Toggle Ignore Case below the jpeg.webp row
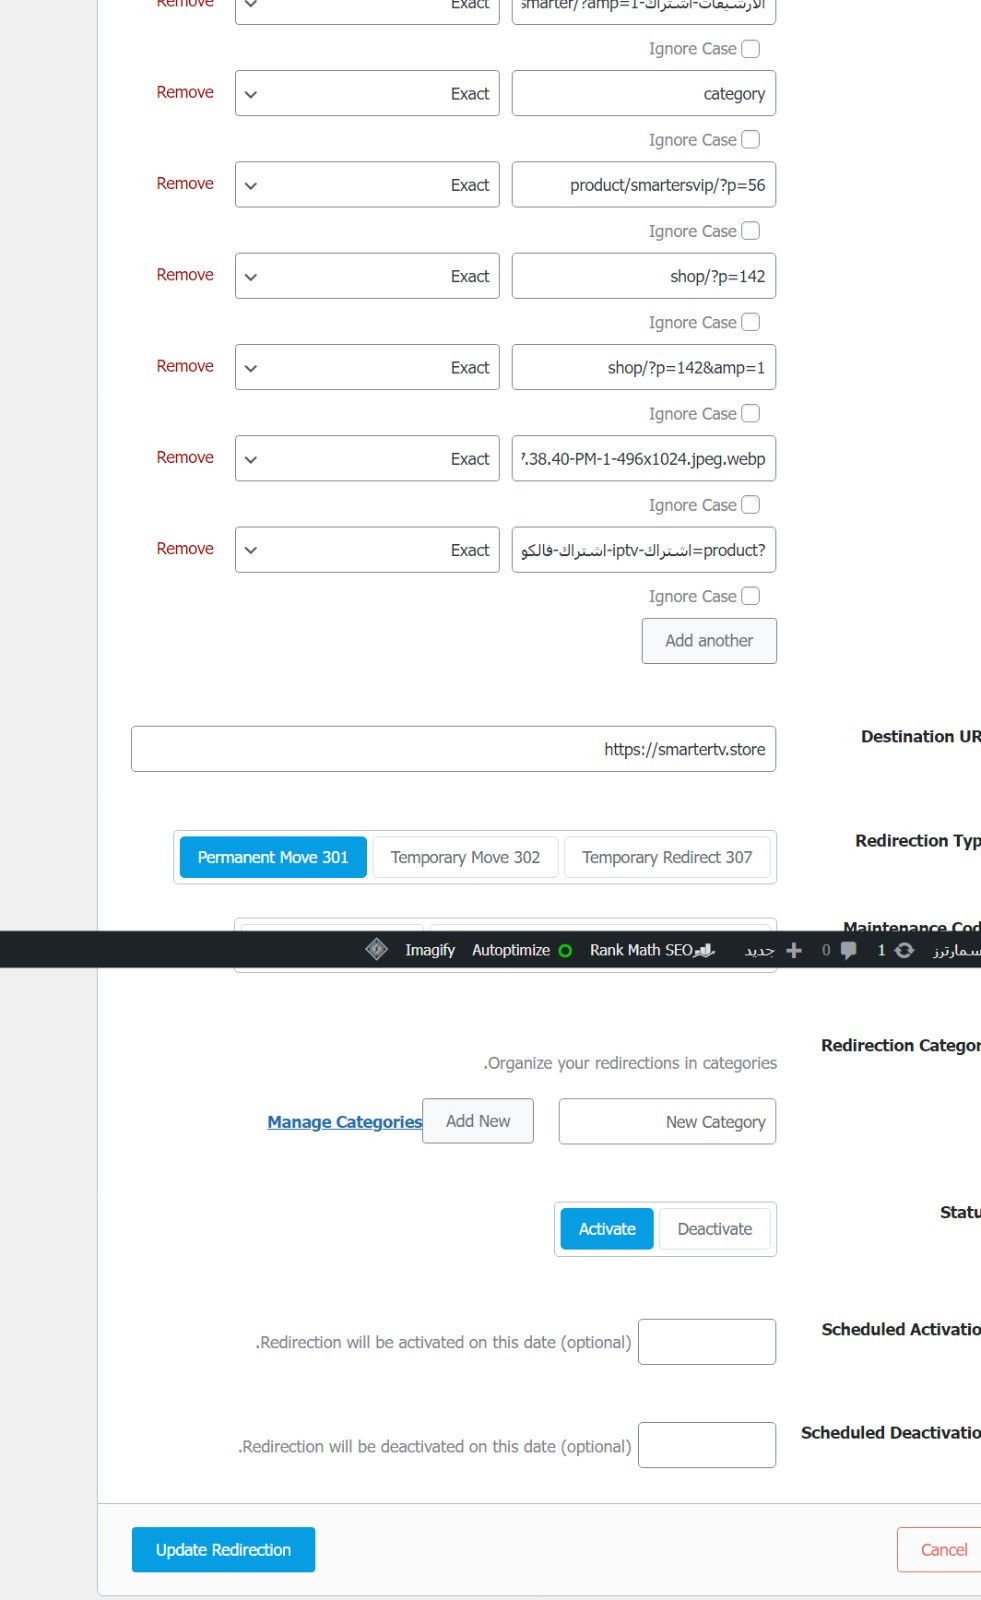 point(750,504)
